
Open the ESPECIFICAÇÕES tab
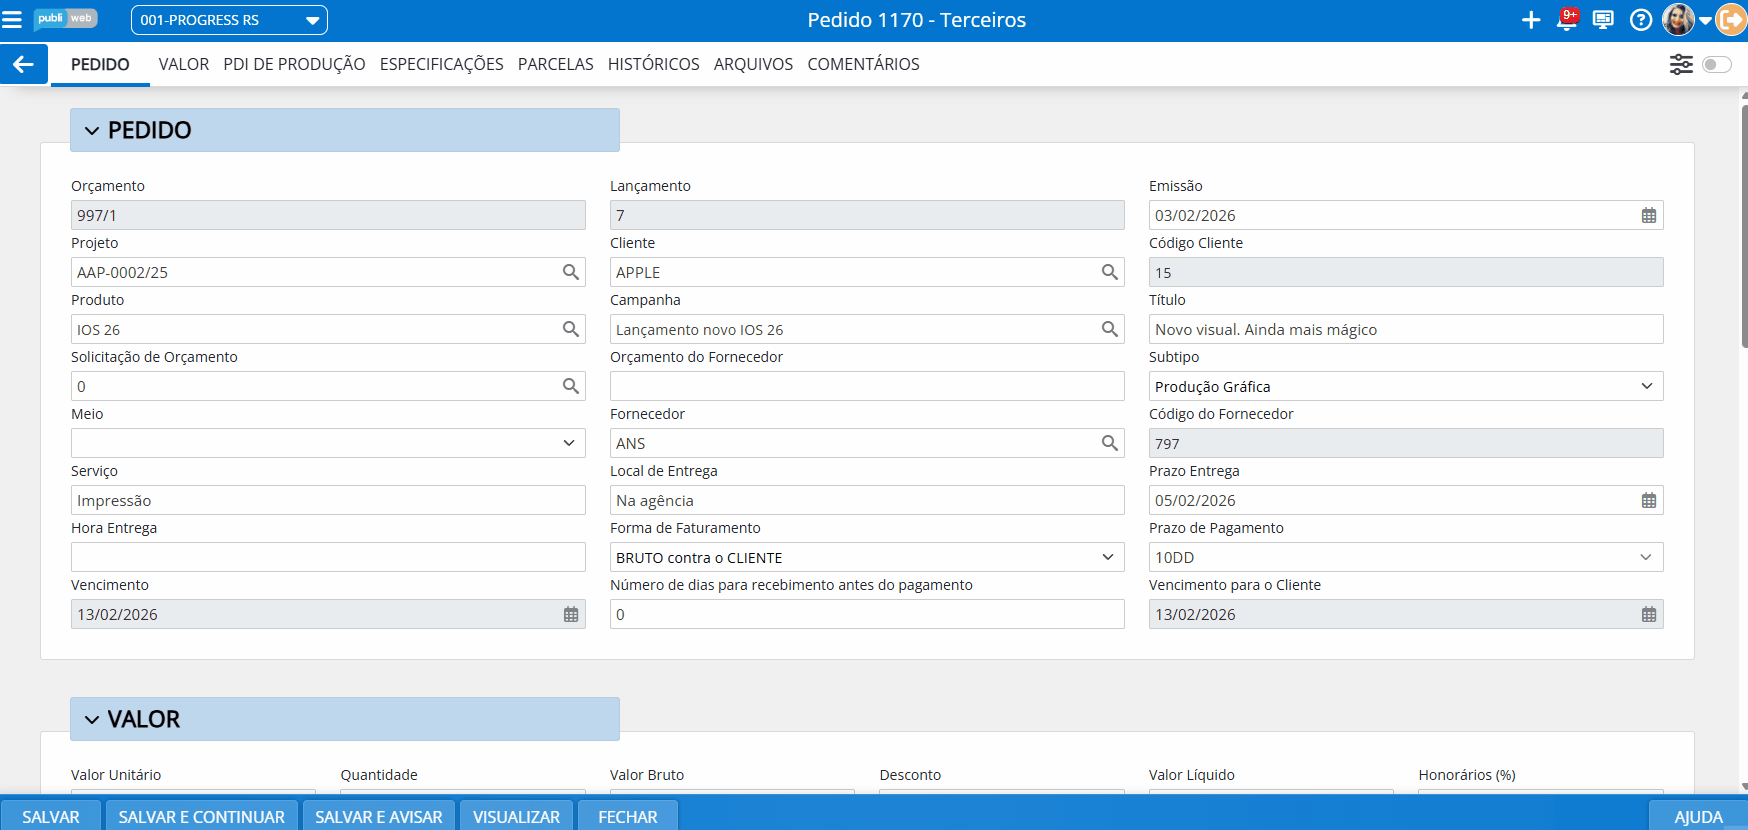(x=441, y=65)
